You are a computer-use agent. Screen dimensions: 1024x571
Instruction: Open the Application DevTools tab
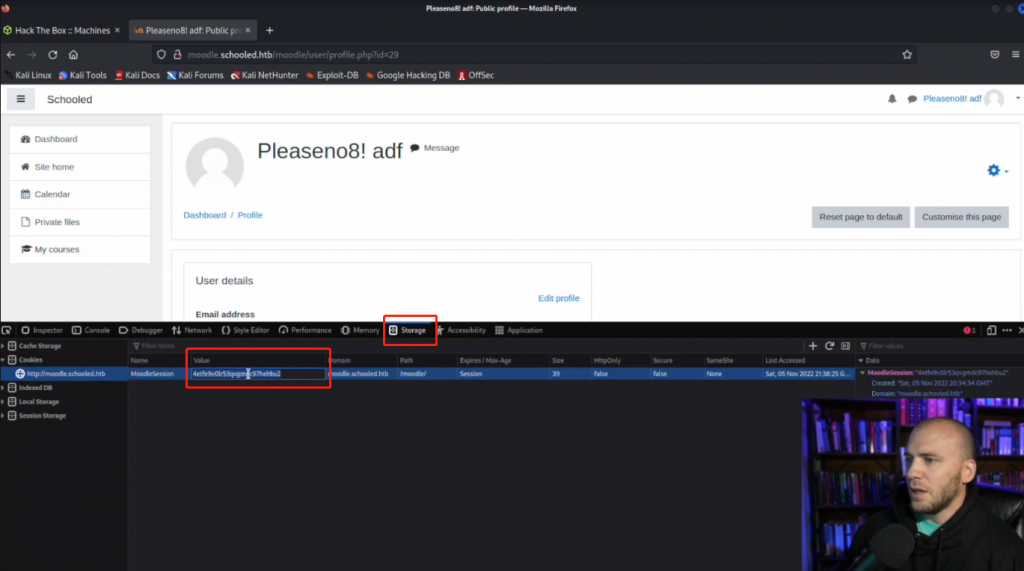click(x=519, y=331)
